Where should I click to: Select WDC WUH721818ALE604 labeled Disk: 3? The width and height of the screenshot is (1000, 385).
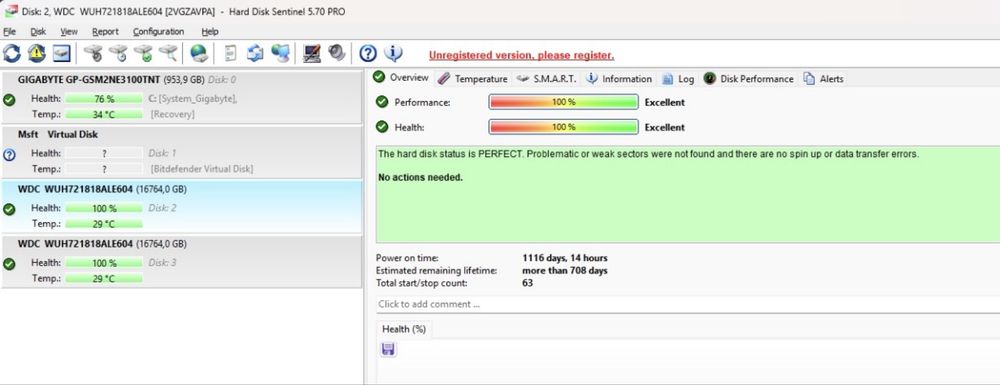(182, 261)
